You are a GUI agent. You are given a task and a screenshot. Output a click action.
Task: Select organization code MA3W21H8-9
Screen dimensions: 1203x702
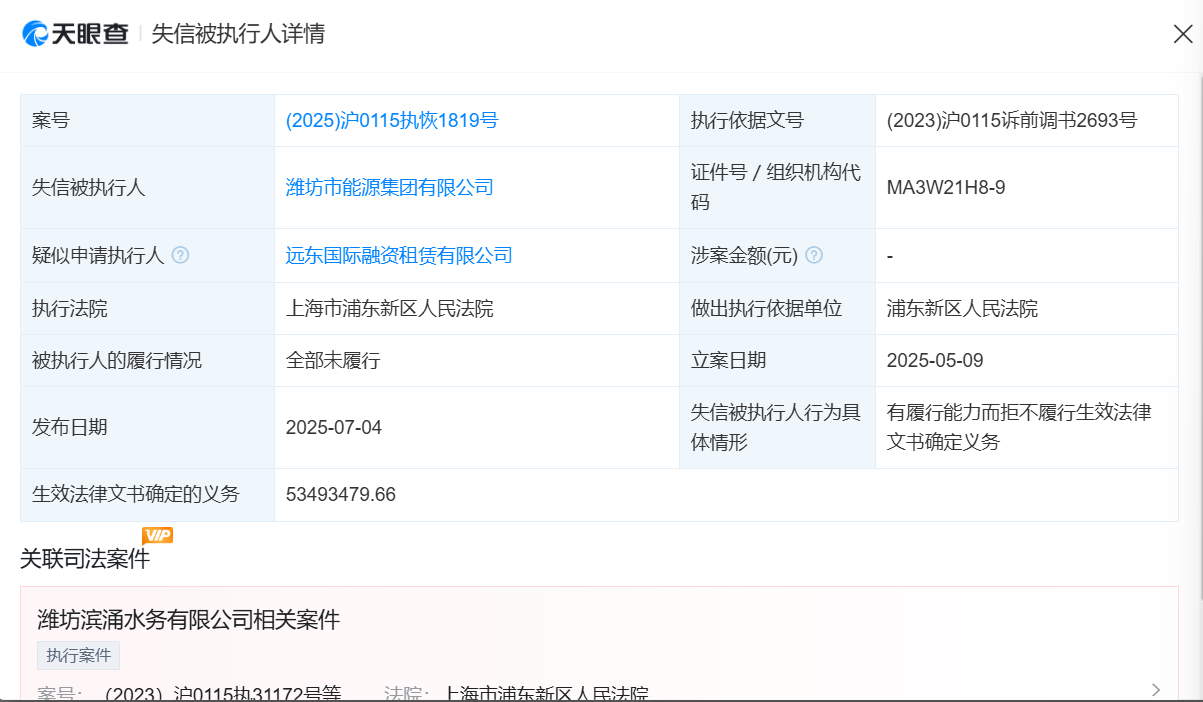[x=946, y=187]
